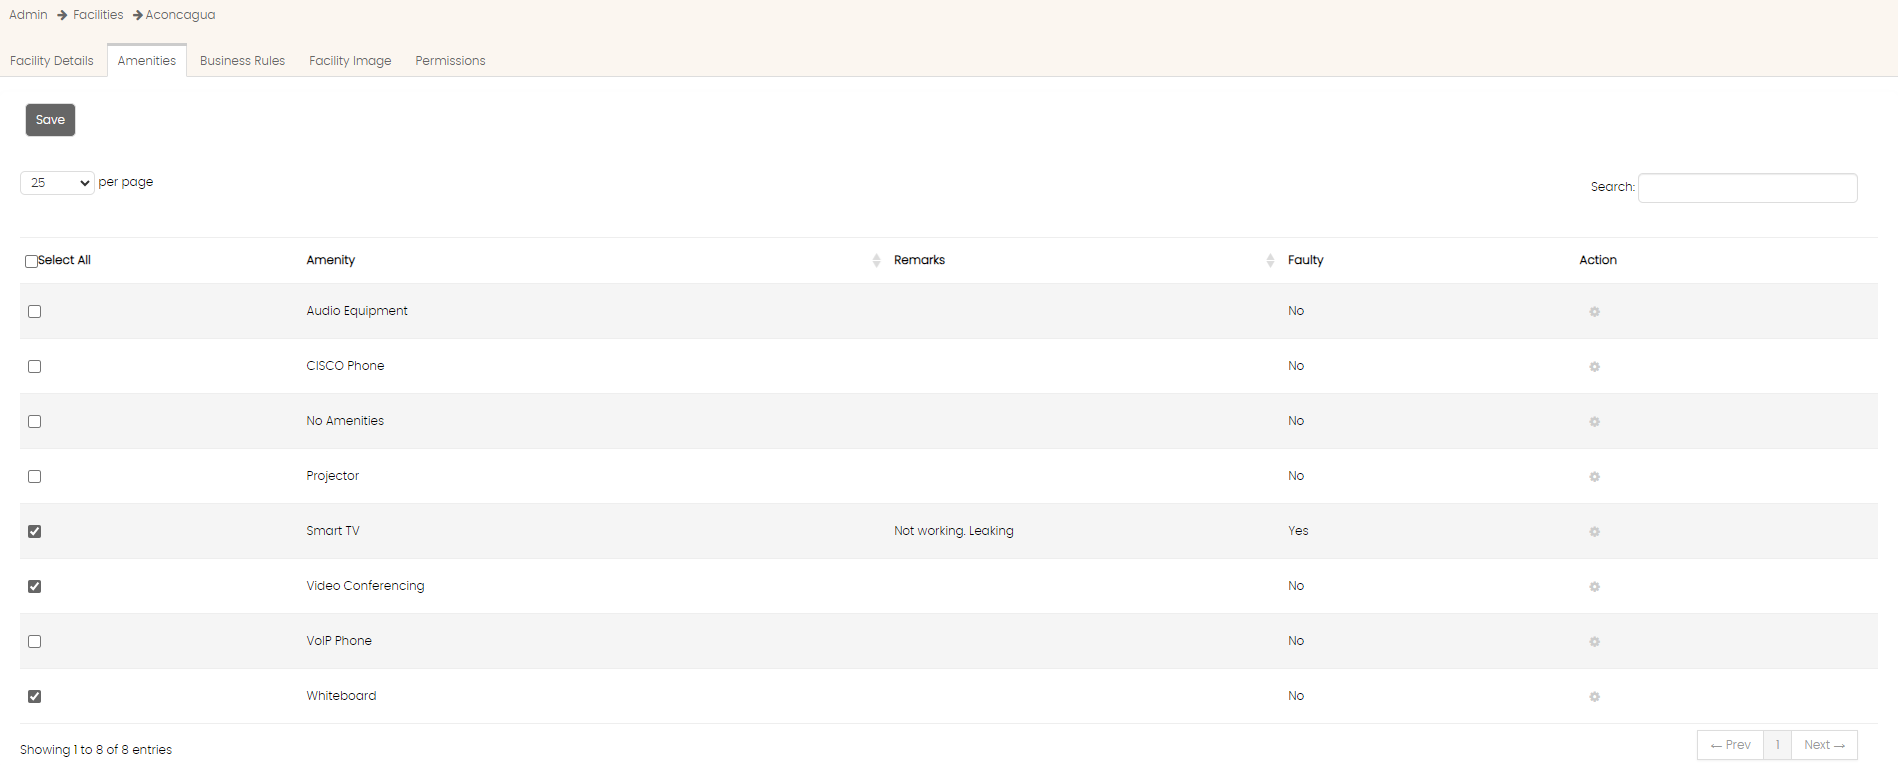Click the Save button
Viewport: 1898px width, 765px height.
(50, 120)
